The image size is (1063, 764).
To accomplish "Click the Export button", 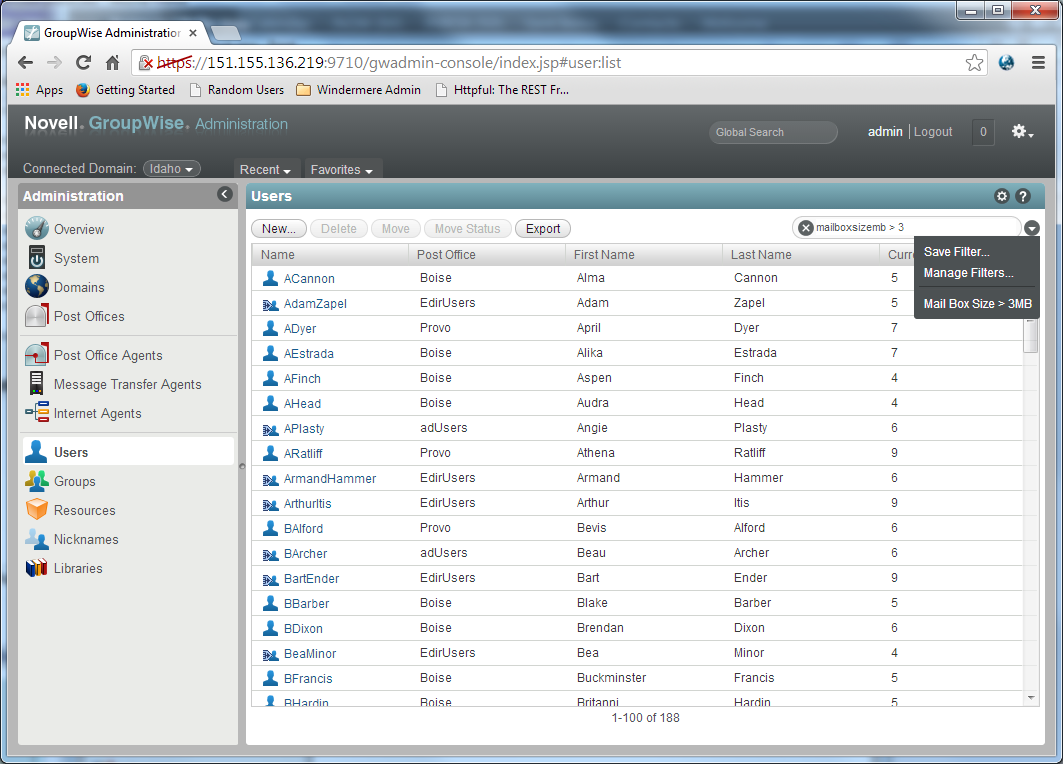I will pos(543,229).
